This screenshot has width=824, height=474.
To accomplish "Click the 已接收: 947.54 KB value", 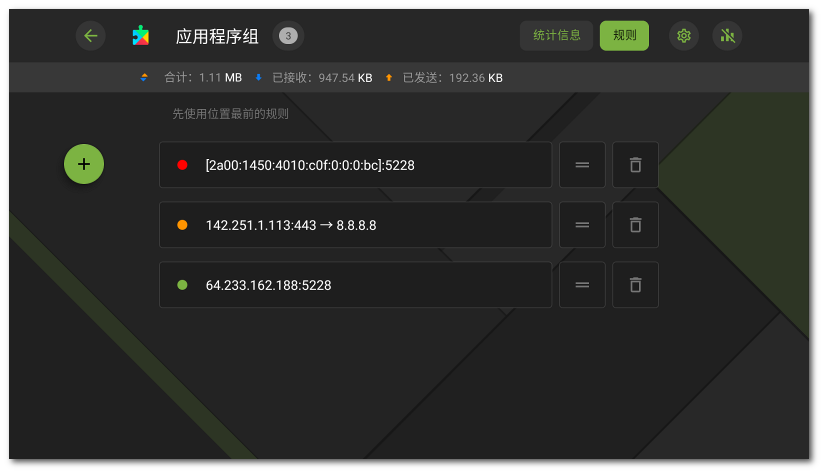I will 322,78.
